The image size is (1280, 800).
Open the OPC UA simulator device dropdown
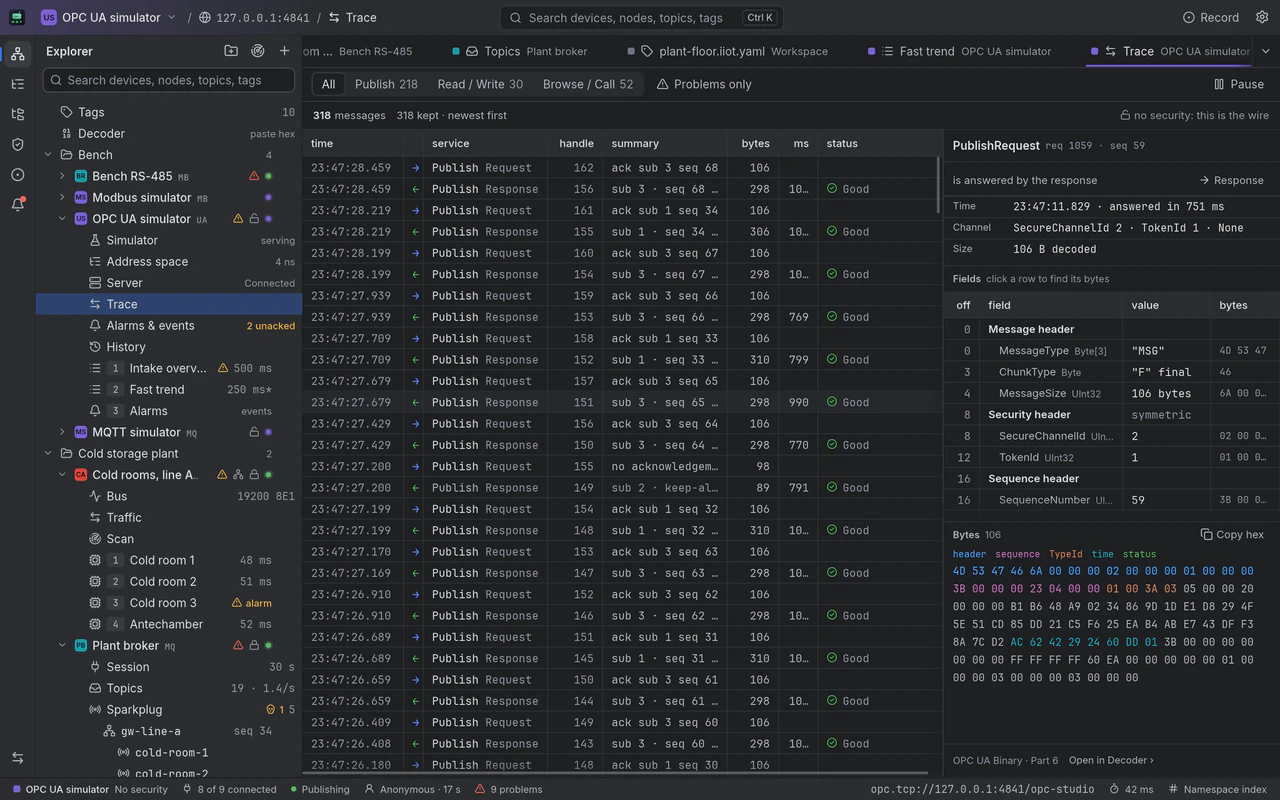point(109,17)
